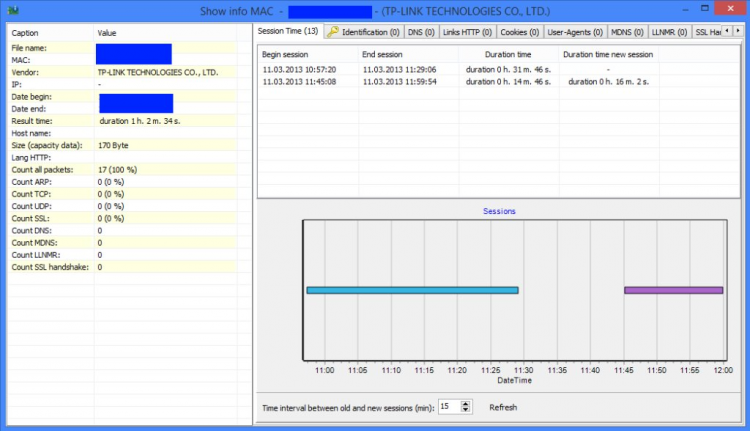The image size is (750, 431).
Task: Switch to Links HTTP (0) tab
Action: coord(467,32)
